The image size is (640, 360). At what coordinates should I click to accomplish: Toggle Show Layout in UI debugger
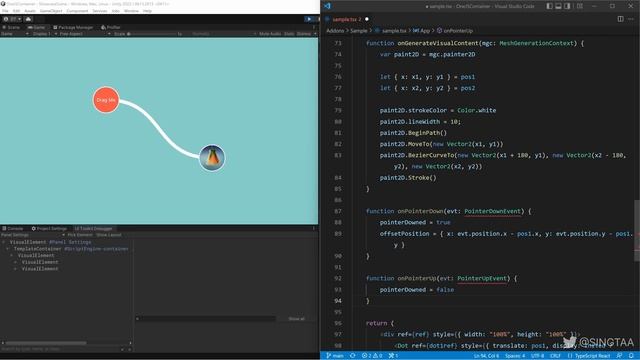tap(109, 235)
